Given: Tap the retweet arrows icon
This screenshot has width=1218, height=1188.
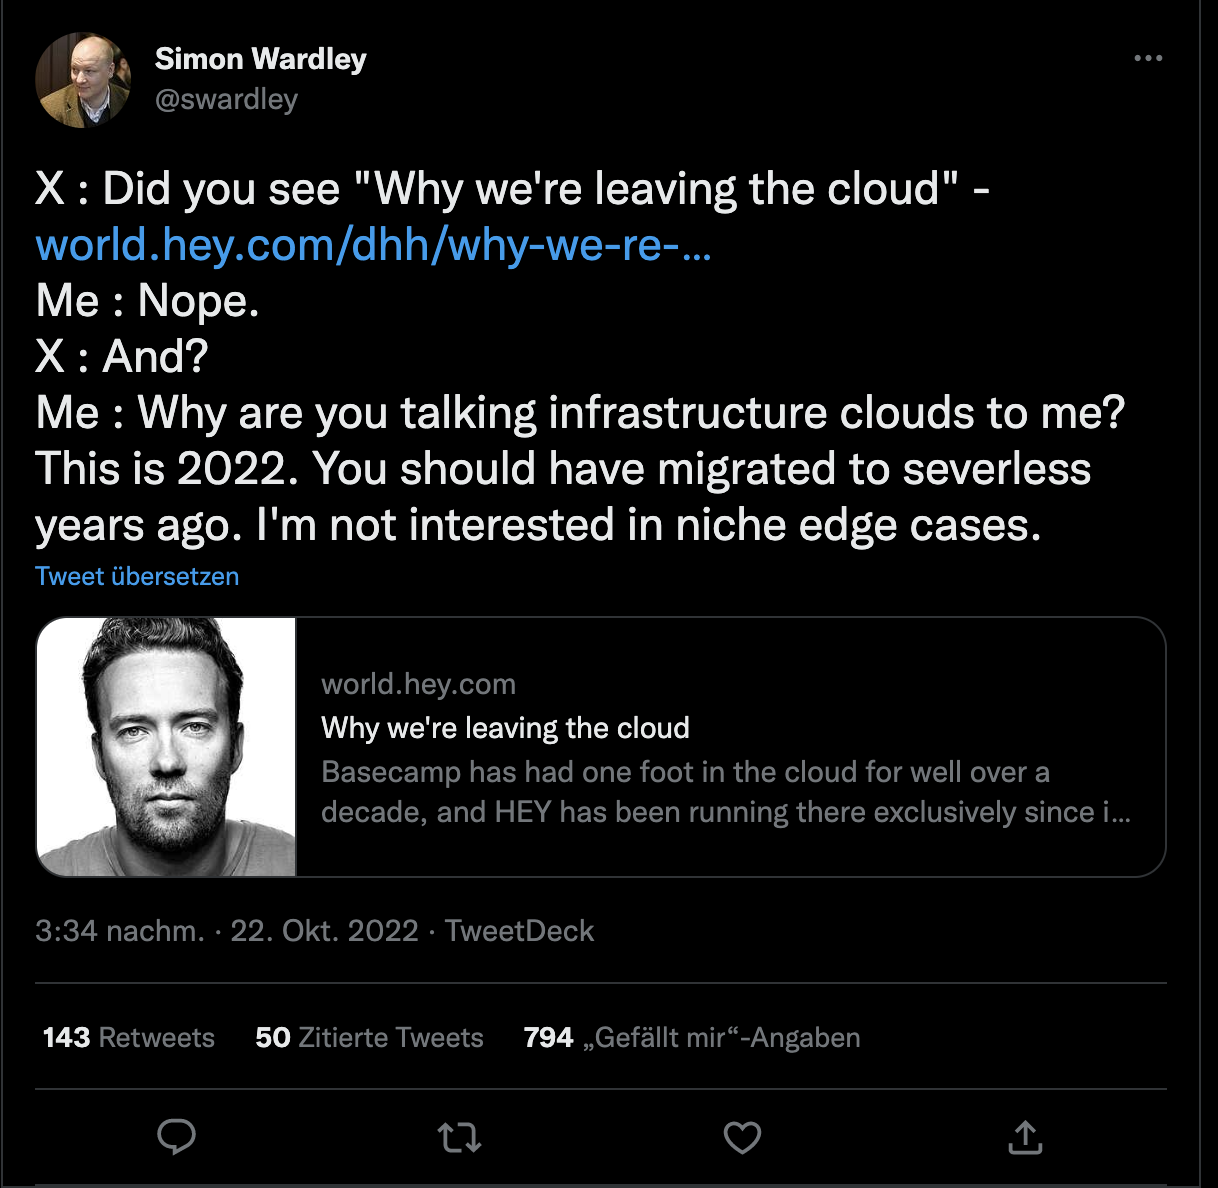Looking at the screenshot, I should (459, 1137).
